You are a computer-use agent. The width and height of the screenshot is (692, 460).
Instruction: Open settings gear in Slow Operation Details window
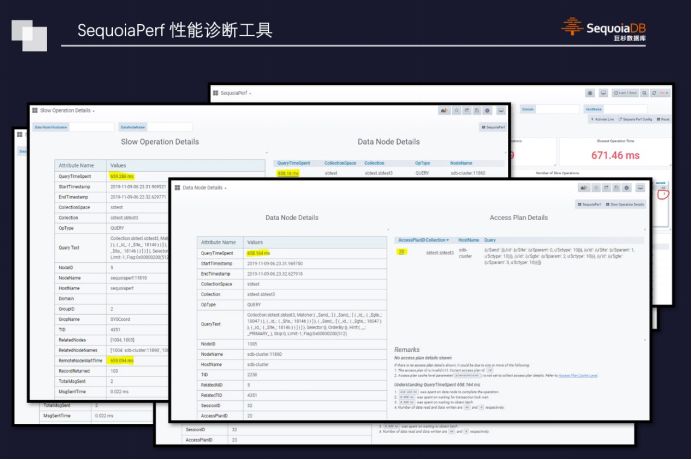[487, 111]
